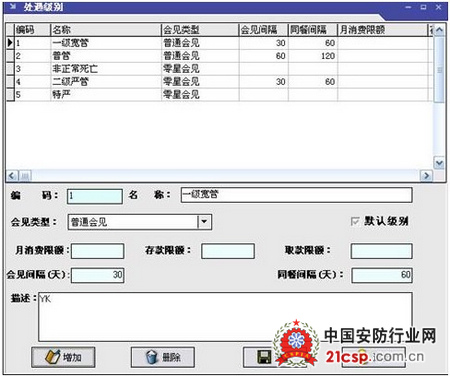The height and width of the screenshot is (377, 450).
Task: Select the row 1 indicator arrow
Action: point(10,43)
